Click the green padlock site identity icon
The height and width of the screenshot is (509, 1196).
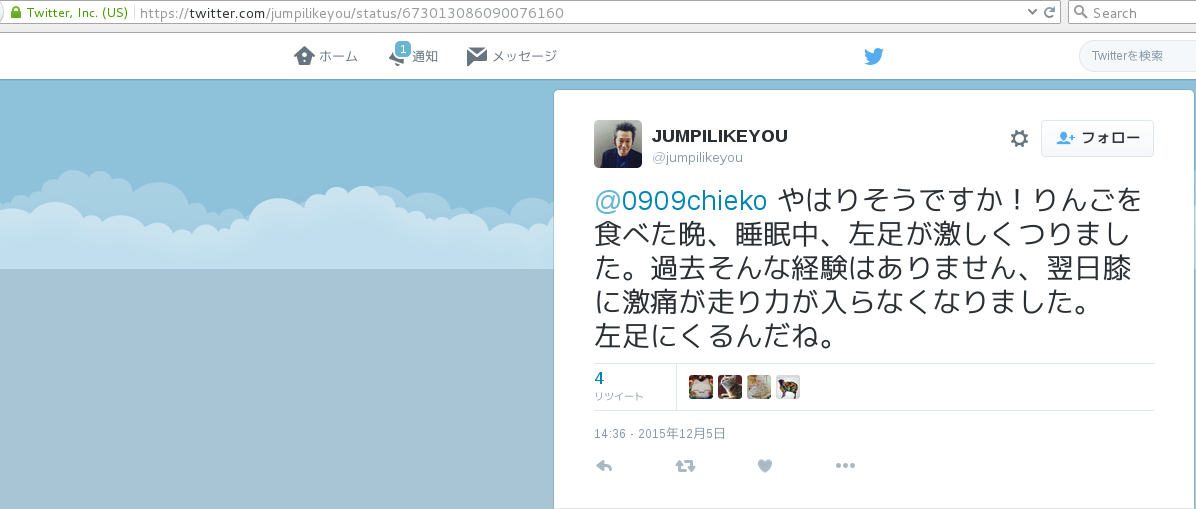pyautogui.click(x=15, y=12)
